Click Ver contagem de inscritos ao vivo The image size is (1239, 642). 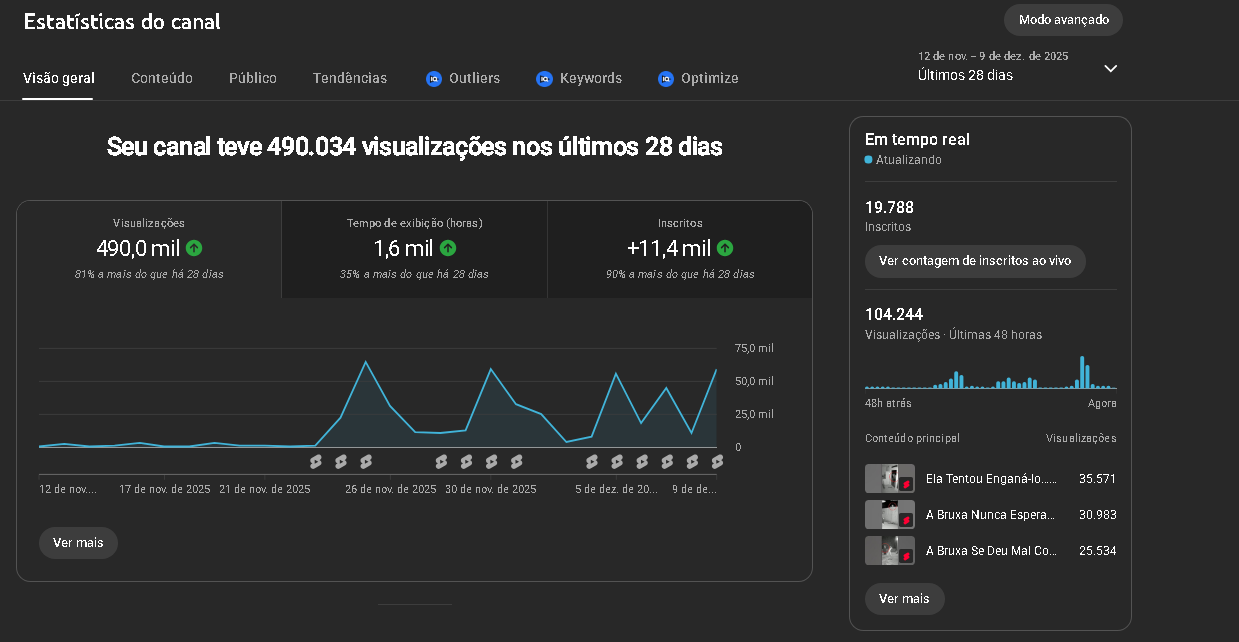tap(975, 261)
